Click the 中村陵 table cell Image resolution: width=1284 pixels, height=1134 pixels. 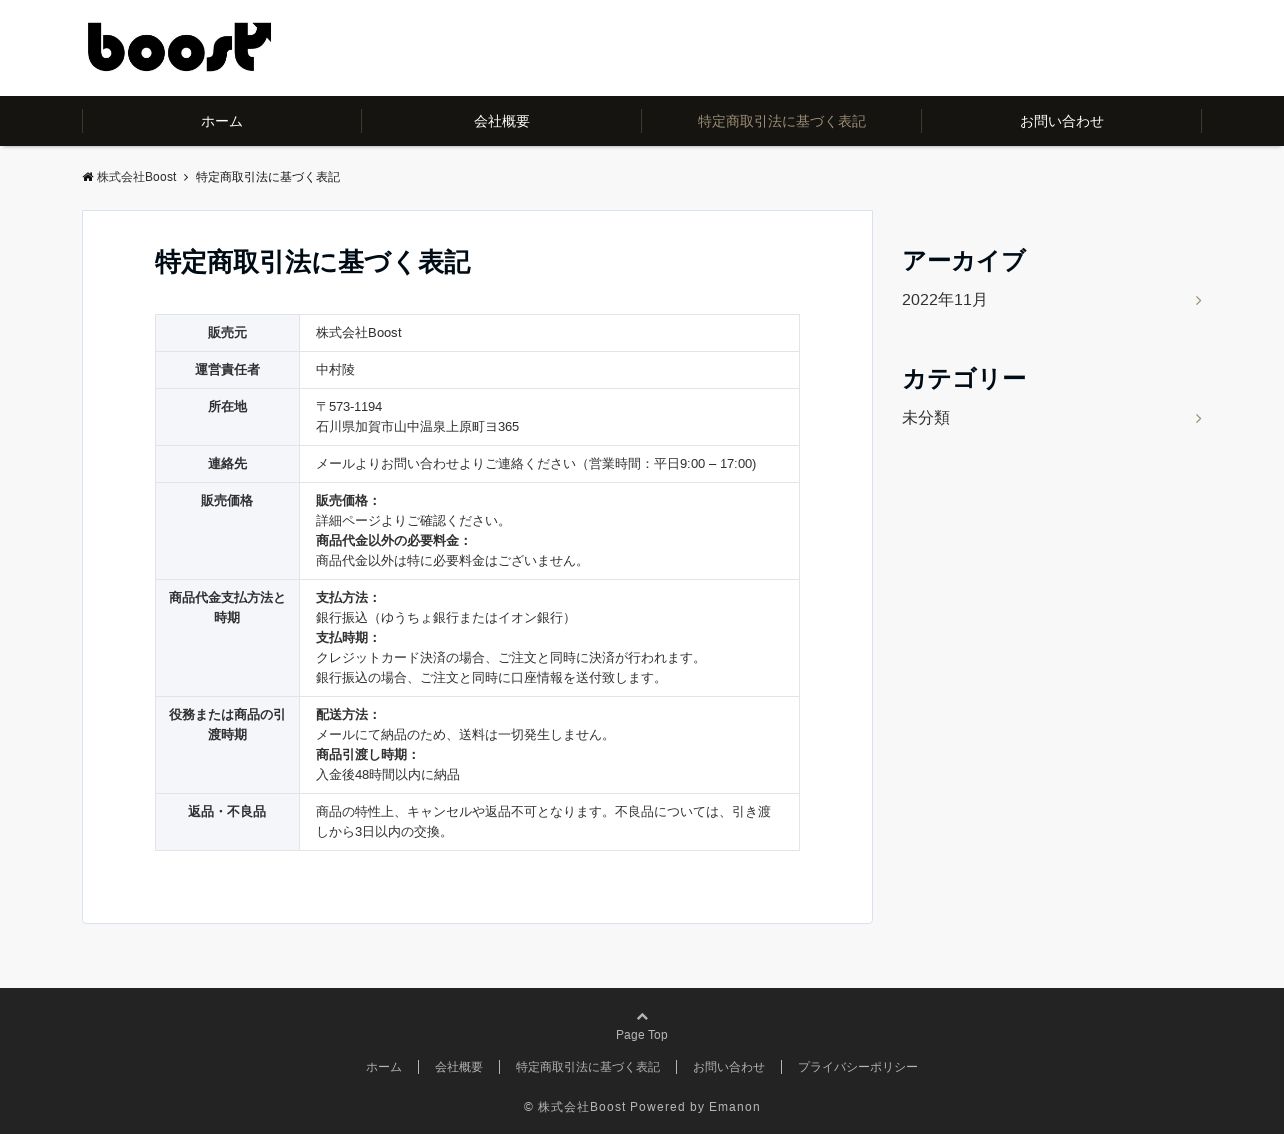(549, 370)
